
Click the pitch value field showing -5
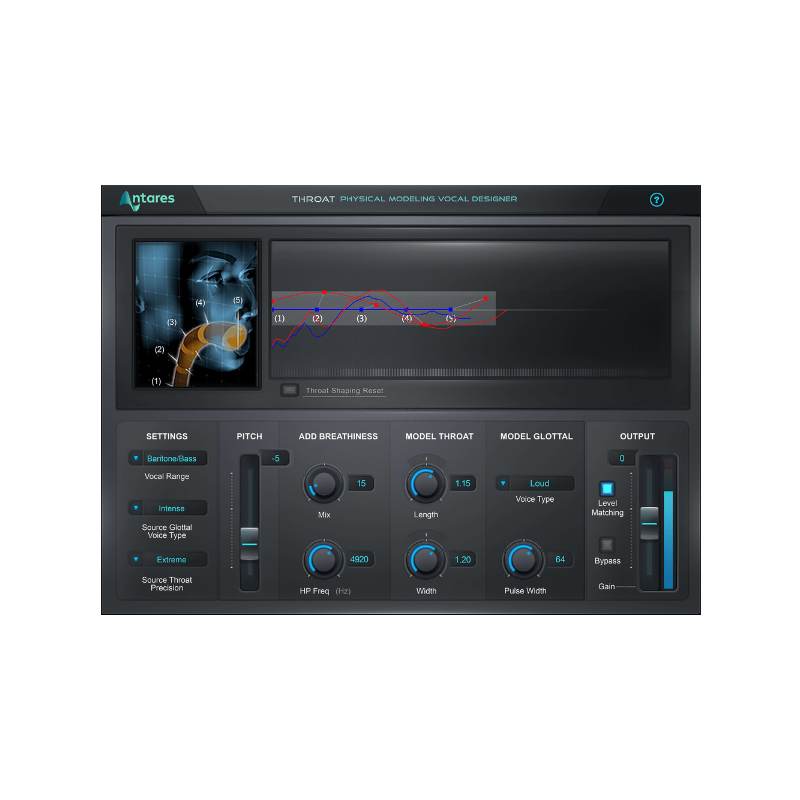(x=276, y=458)
